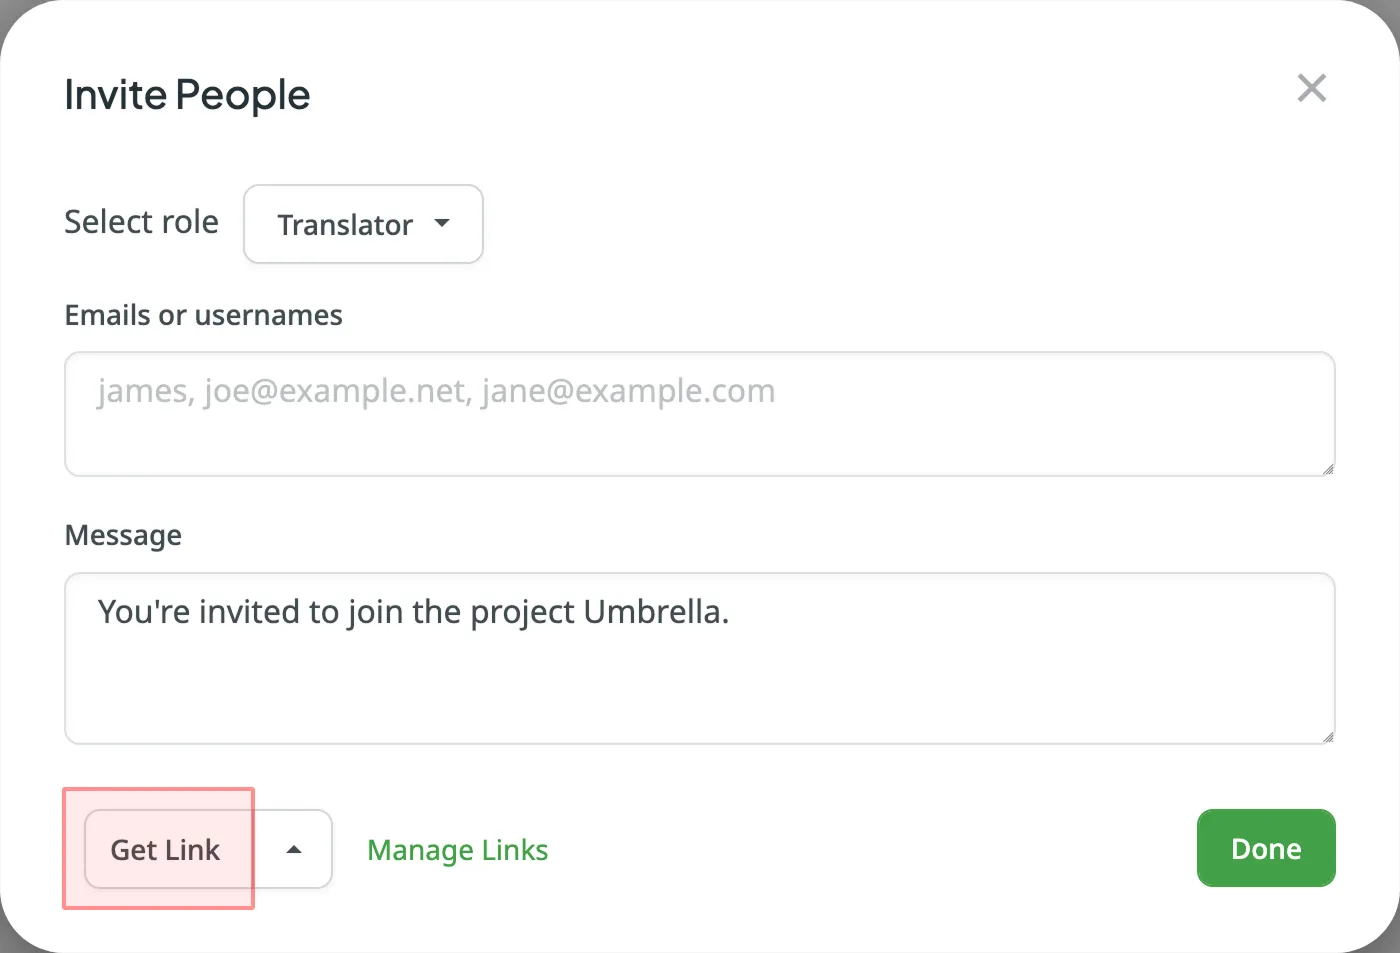This screenshot has width=1400, height=953.
Task: Click the "Invite People" dialog heading
Action: tap(187, 95)
